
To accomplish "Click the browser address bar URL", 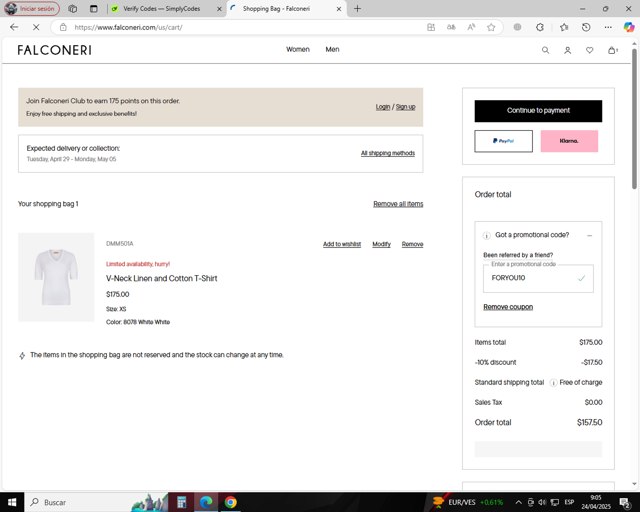I will tap(128, 27).
